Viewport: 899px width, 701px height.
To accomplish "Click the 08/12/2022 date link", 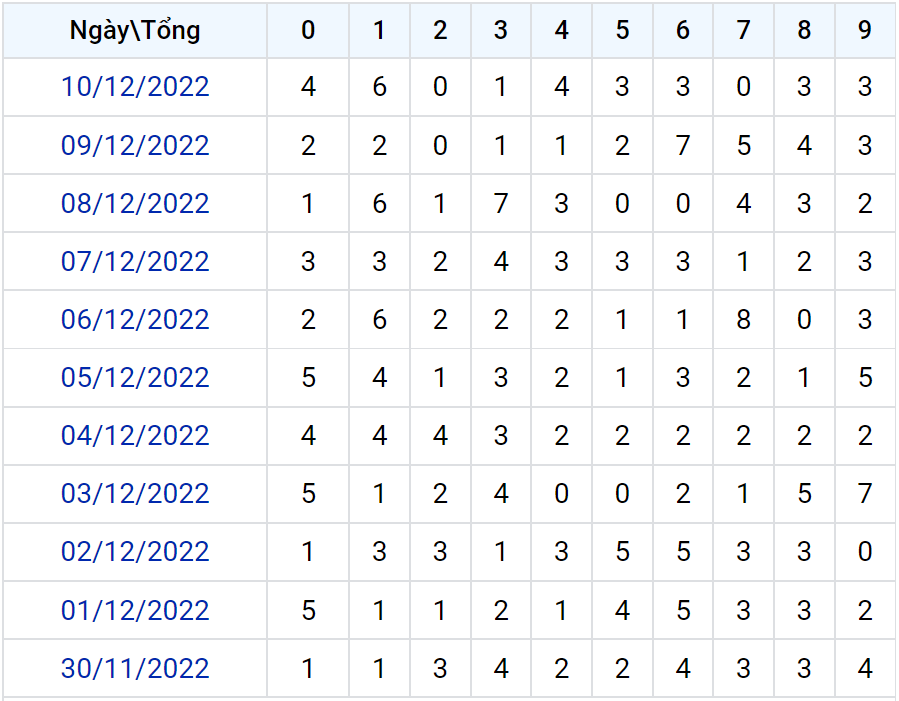I will 135,204.
